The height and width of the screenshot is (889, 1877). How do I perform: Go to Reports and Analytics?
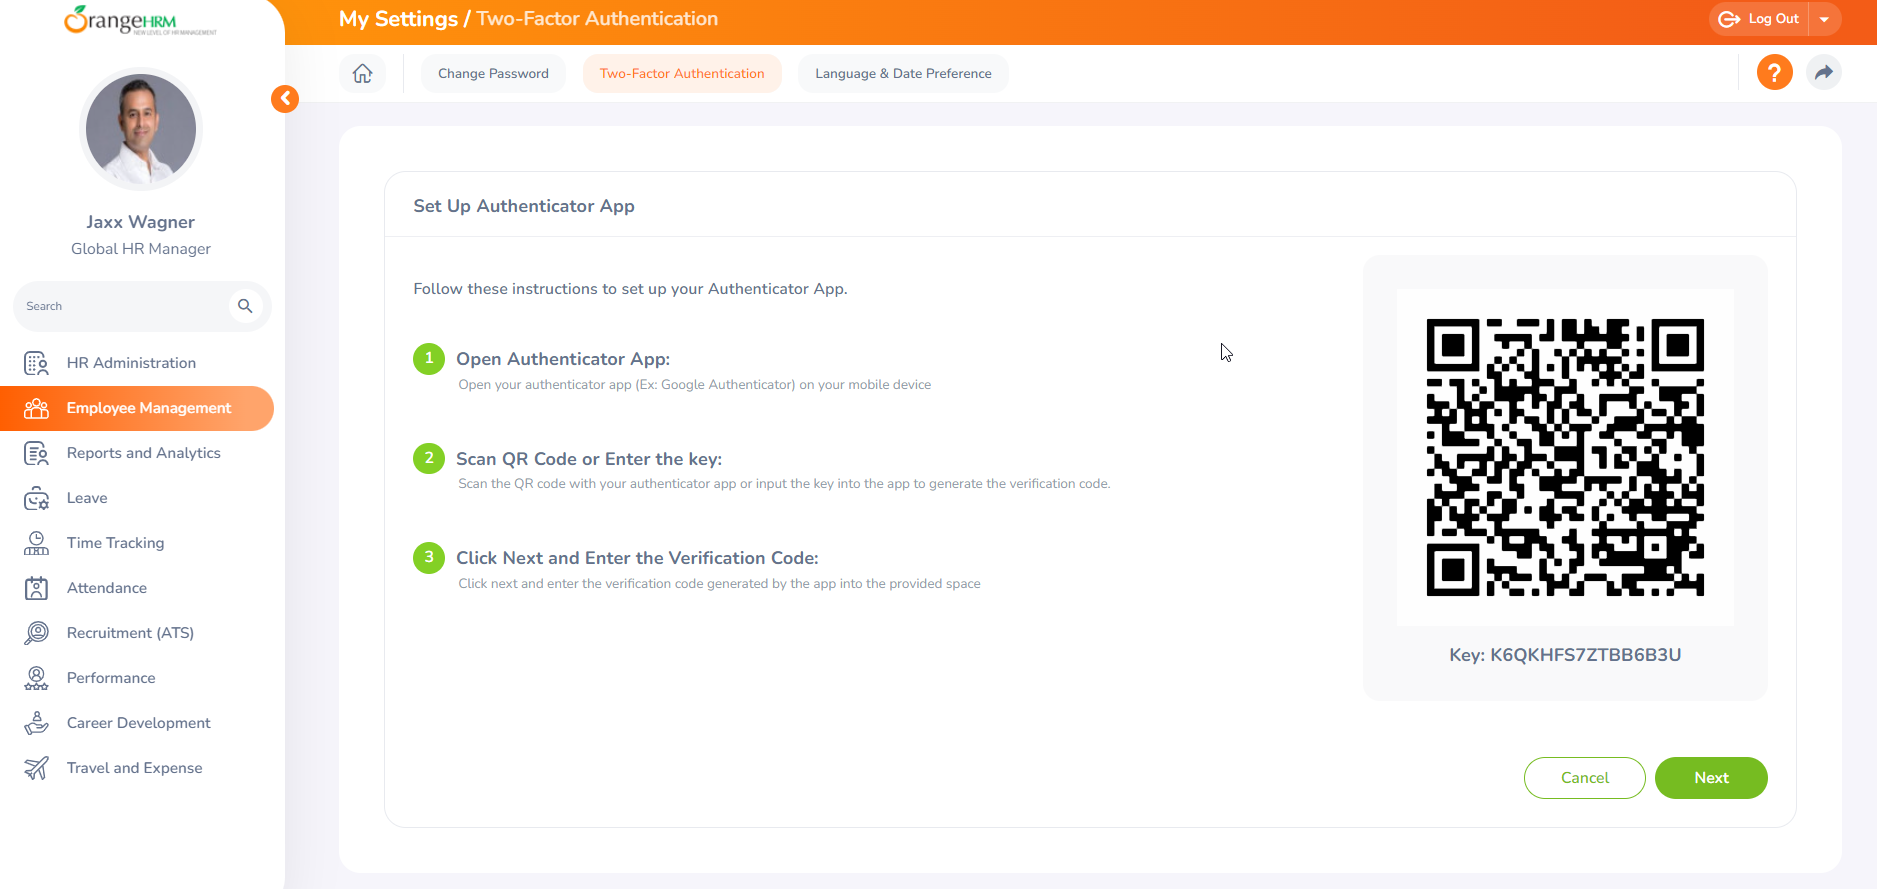tap(137, 453)
